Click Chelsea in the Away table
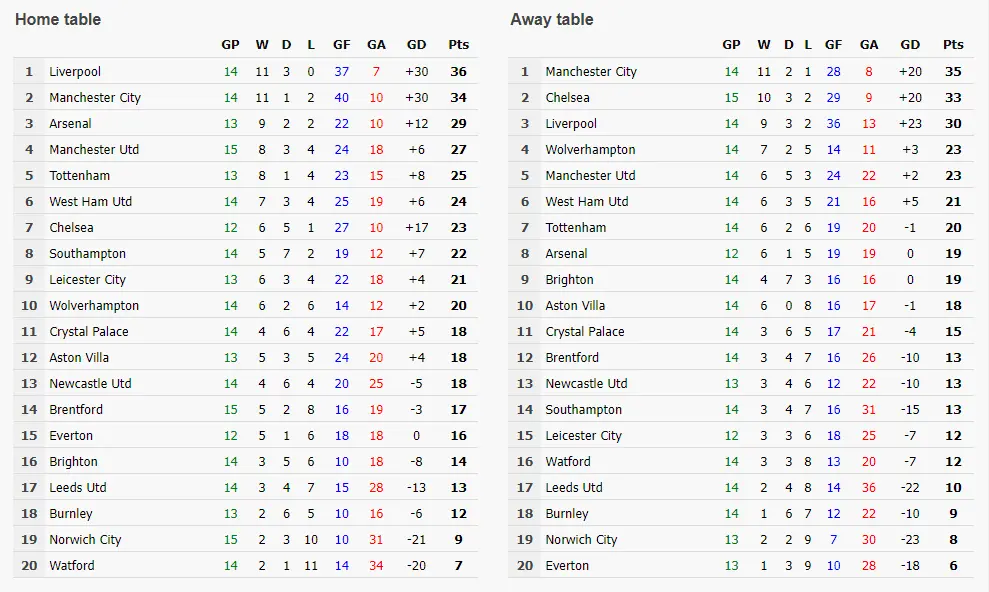Viewport: 989px width, 592px height. point(567,98)
